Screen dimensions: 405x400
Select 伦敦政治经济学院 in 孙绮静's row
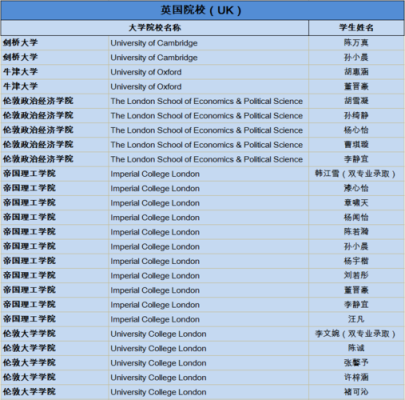[38, 115]
